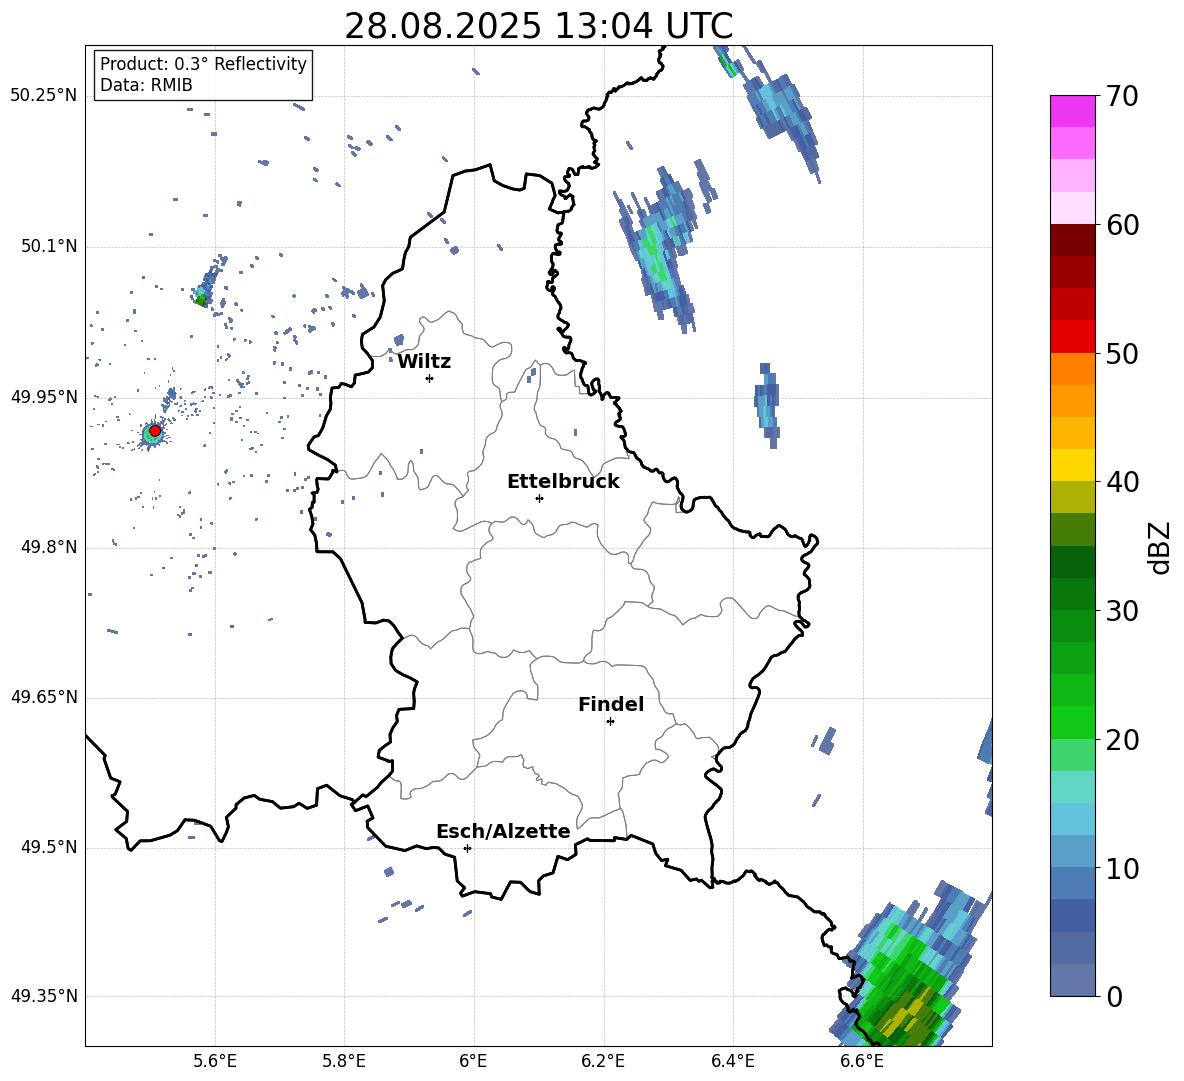Image resolution: width=1184 pixels, height=1081 pixels.
Task: Click the Ettelbruck station cross marker
Action: (539, 498)
